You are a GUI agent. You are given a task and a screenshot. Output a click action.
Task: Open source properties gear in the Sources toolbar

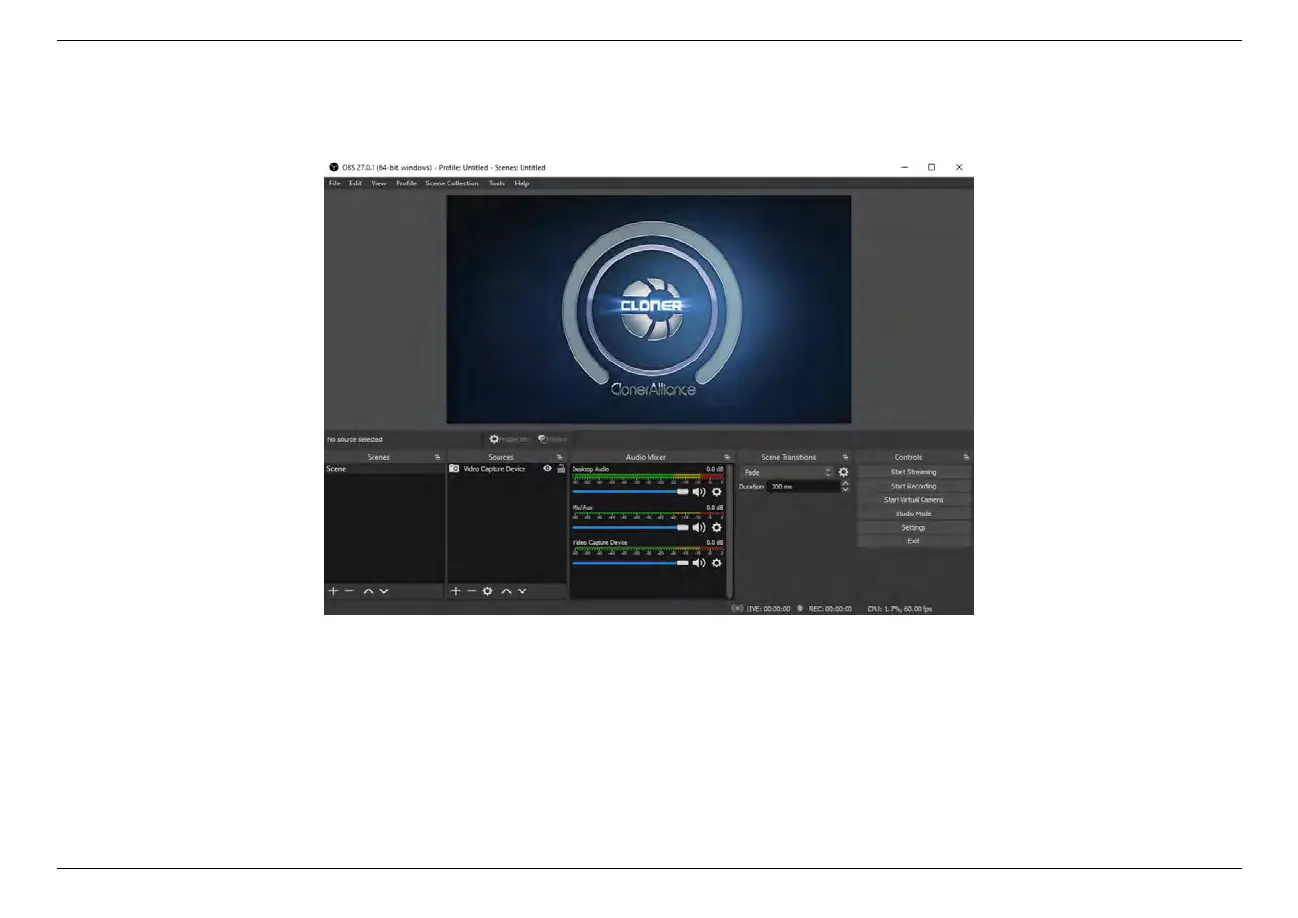pos(488,591)
